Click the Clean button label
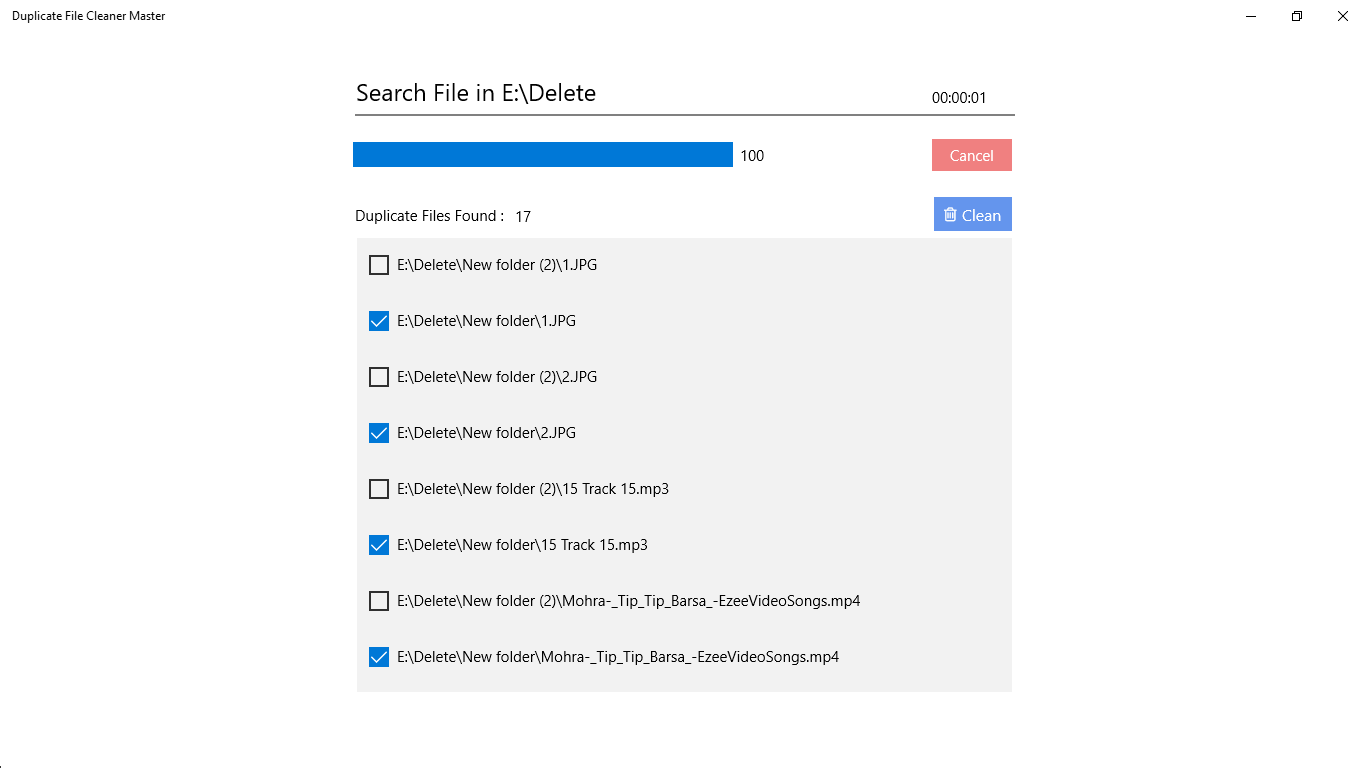The height and width of the screenshot is (768, 1366). (x=981, y=215)
